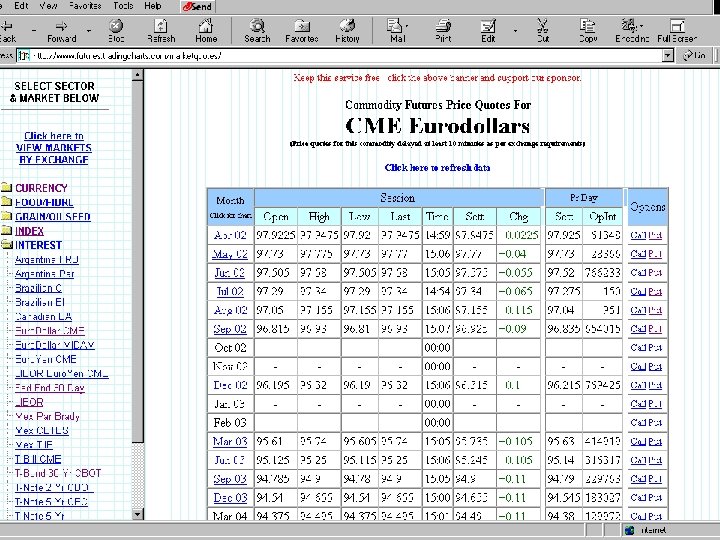Open Call options for Apr 02
Screen dimensions: 720x540
[638, 235]
